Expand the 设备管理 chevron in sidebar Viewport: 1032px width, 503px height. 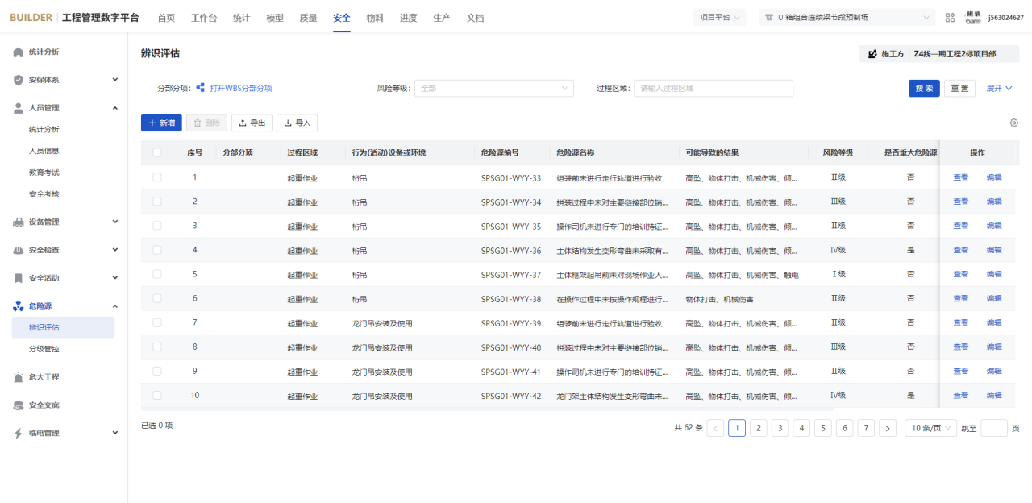(115, 222)
